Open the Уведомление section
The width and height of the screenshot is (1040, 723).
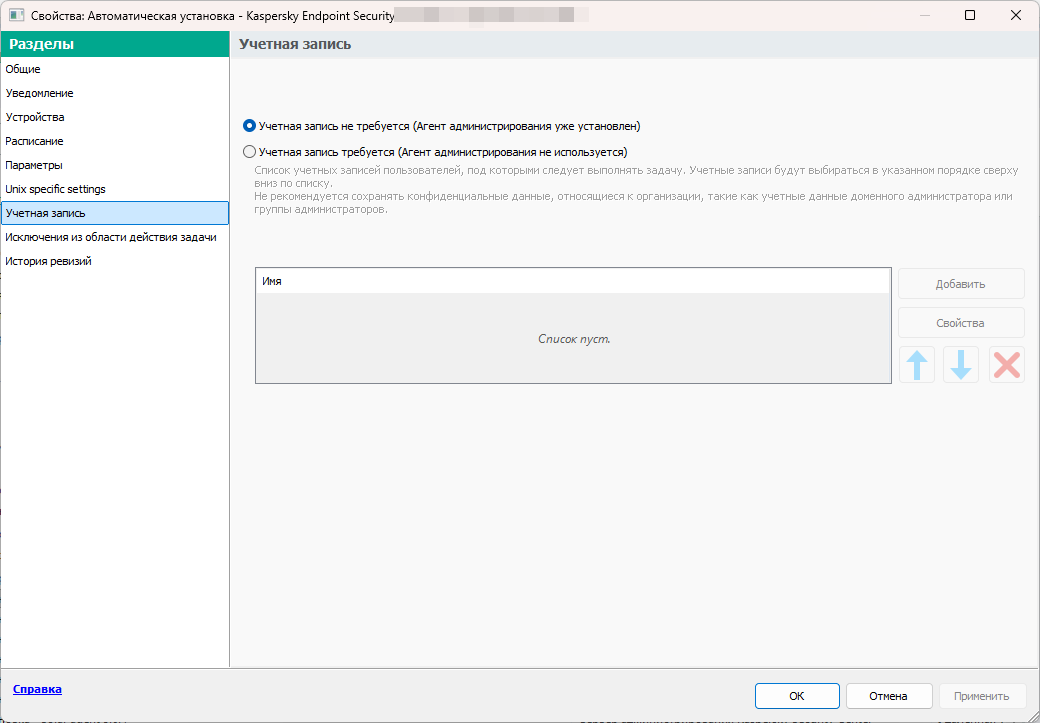click(x=39, y=93)
